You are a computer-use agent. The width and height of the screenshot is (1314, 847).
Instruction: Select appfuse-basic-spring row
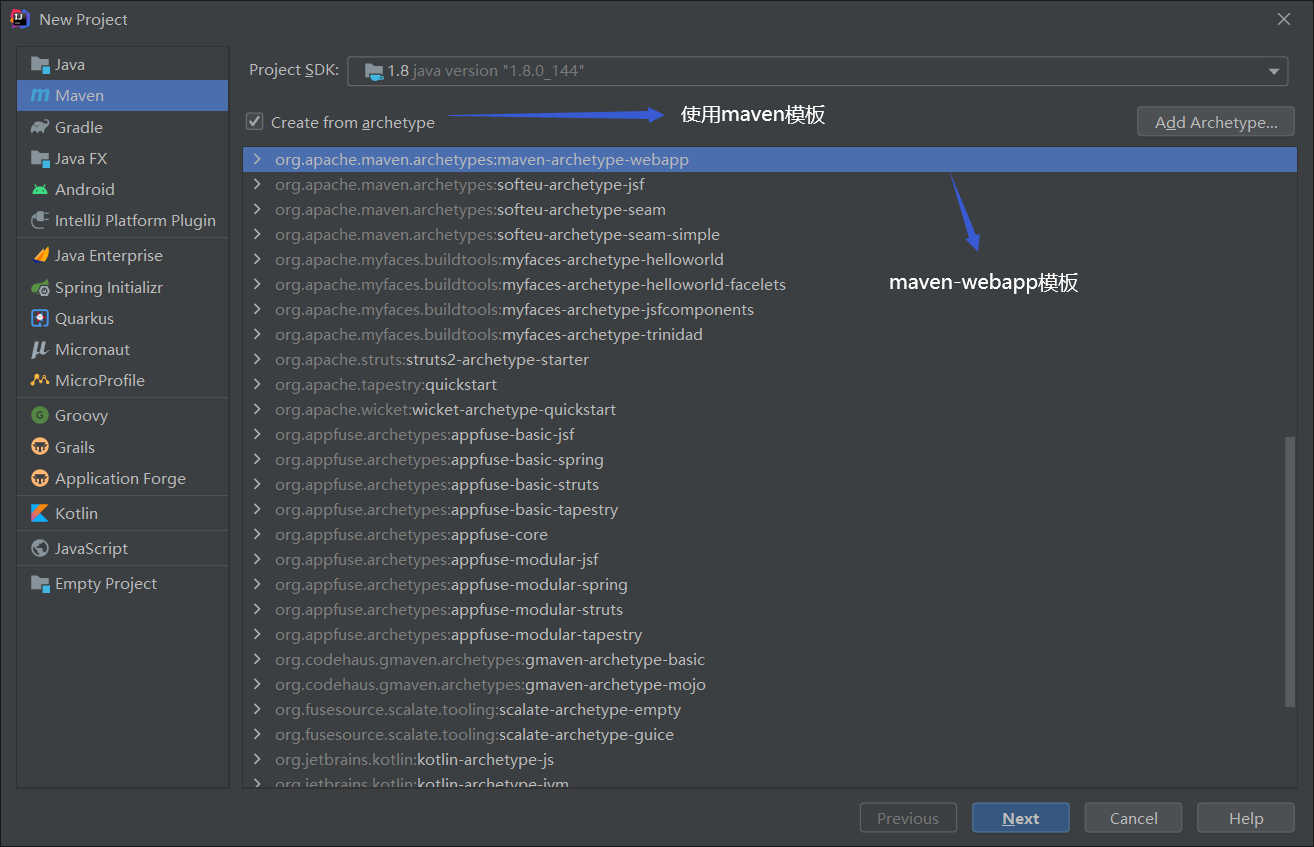point(770,459)
